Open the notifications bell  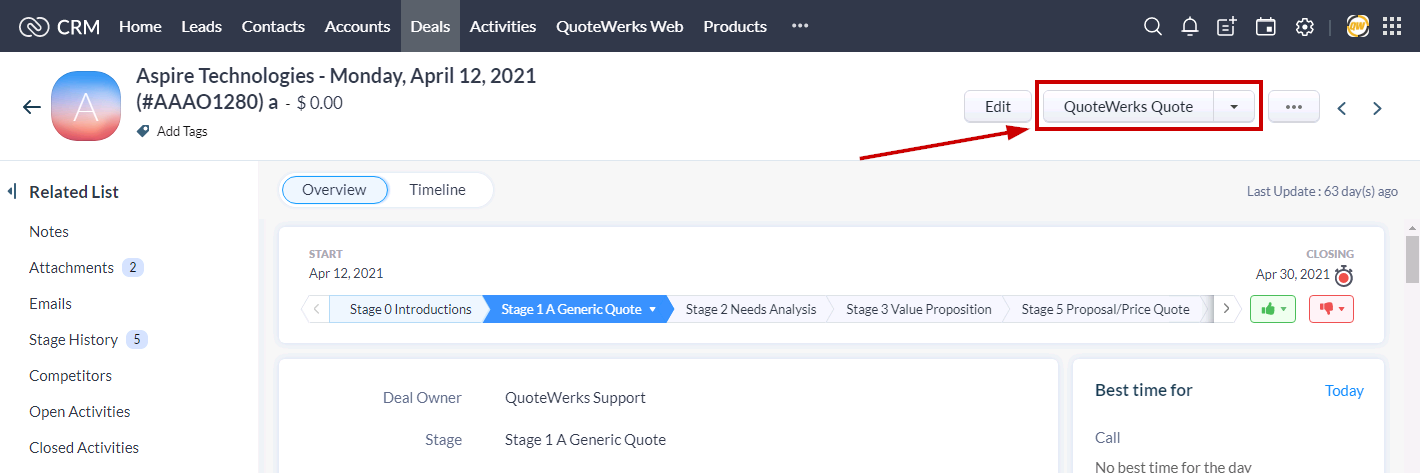click(x=1190, y=27)
